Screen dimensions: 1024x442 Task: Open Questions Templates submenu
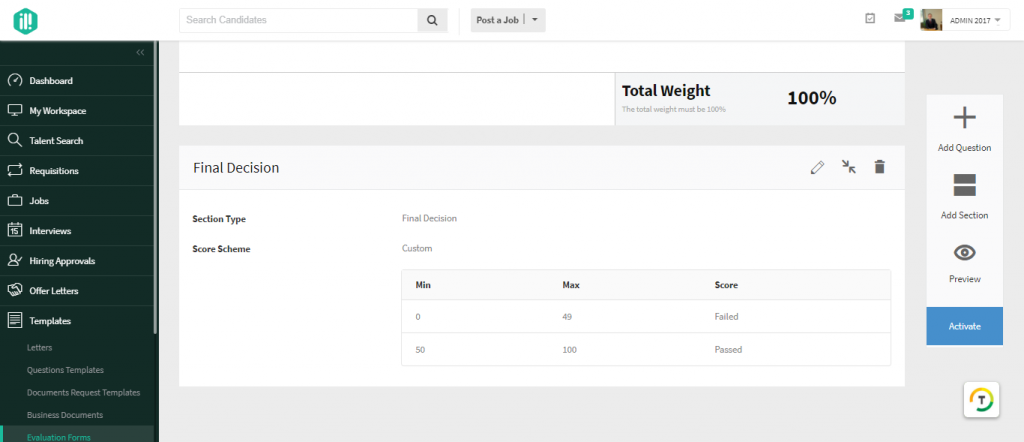click(65, 370)
